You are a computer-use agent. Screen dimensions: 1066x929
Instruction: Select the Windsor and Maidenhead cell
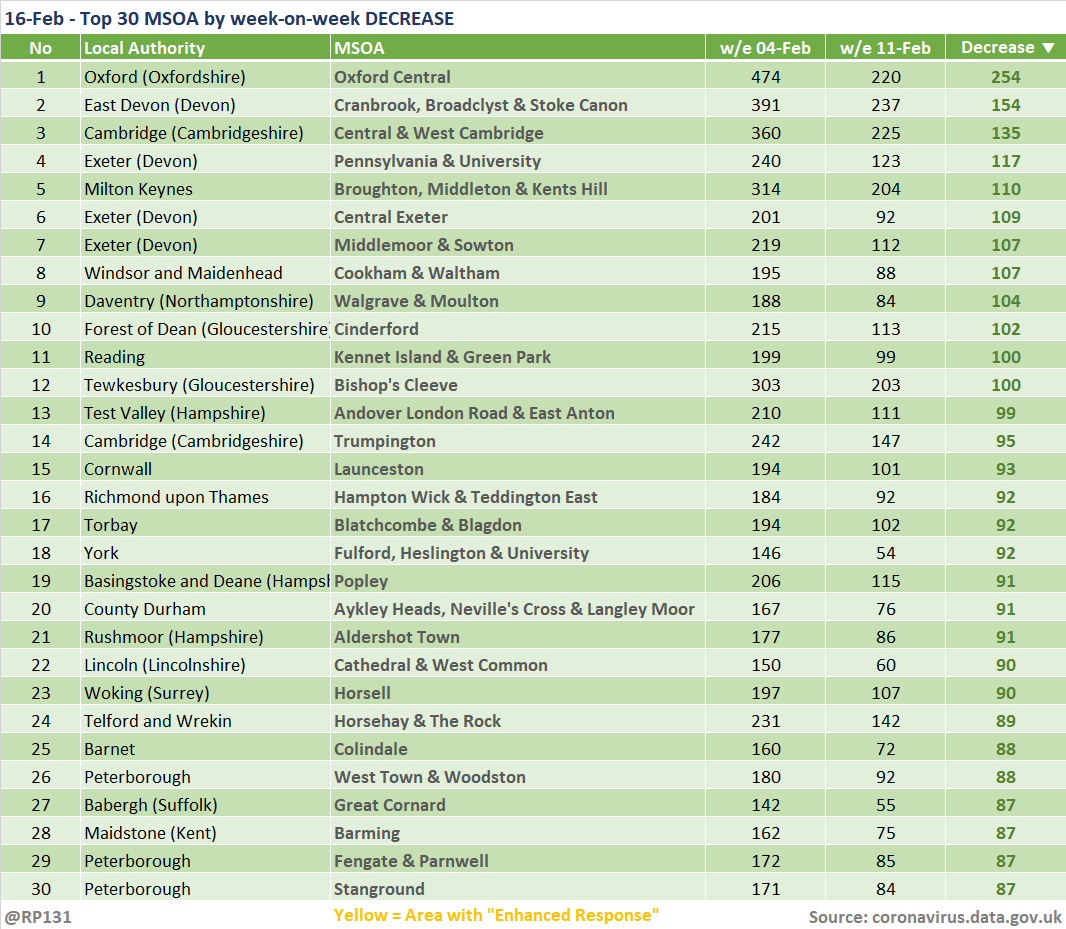point(183,273)
